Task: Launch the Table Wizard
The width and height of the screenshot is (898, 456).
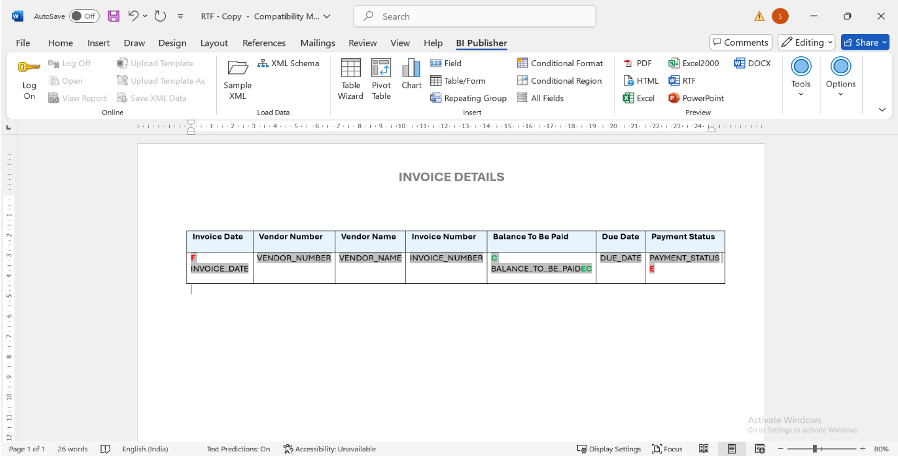Action: (350, 79)
